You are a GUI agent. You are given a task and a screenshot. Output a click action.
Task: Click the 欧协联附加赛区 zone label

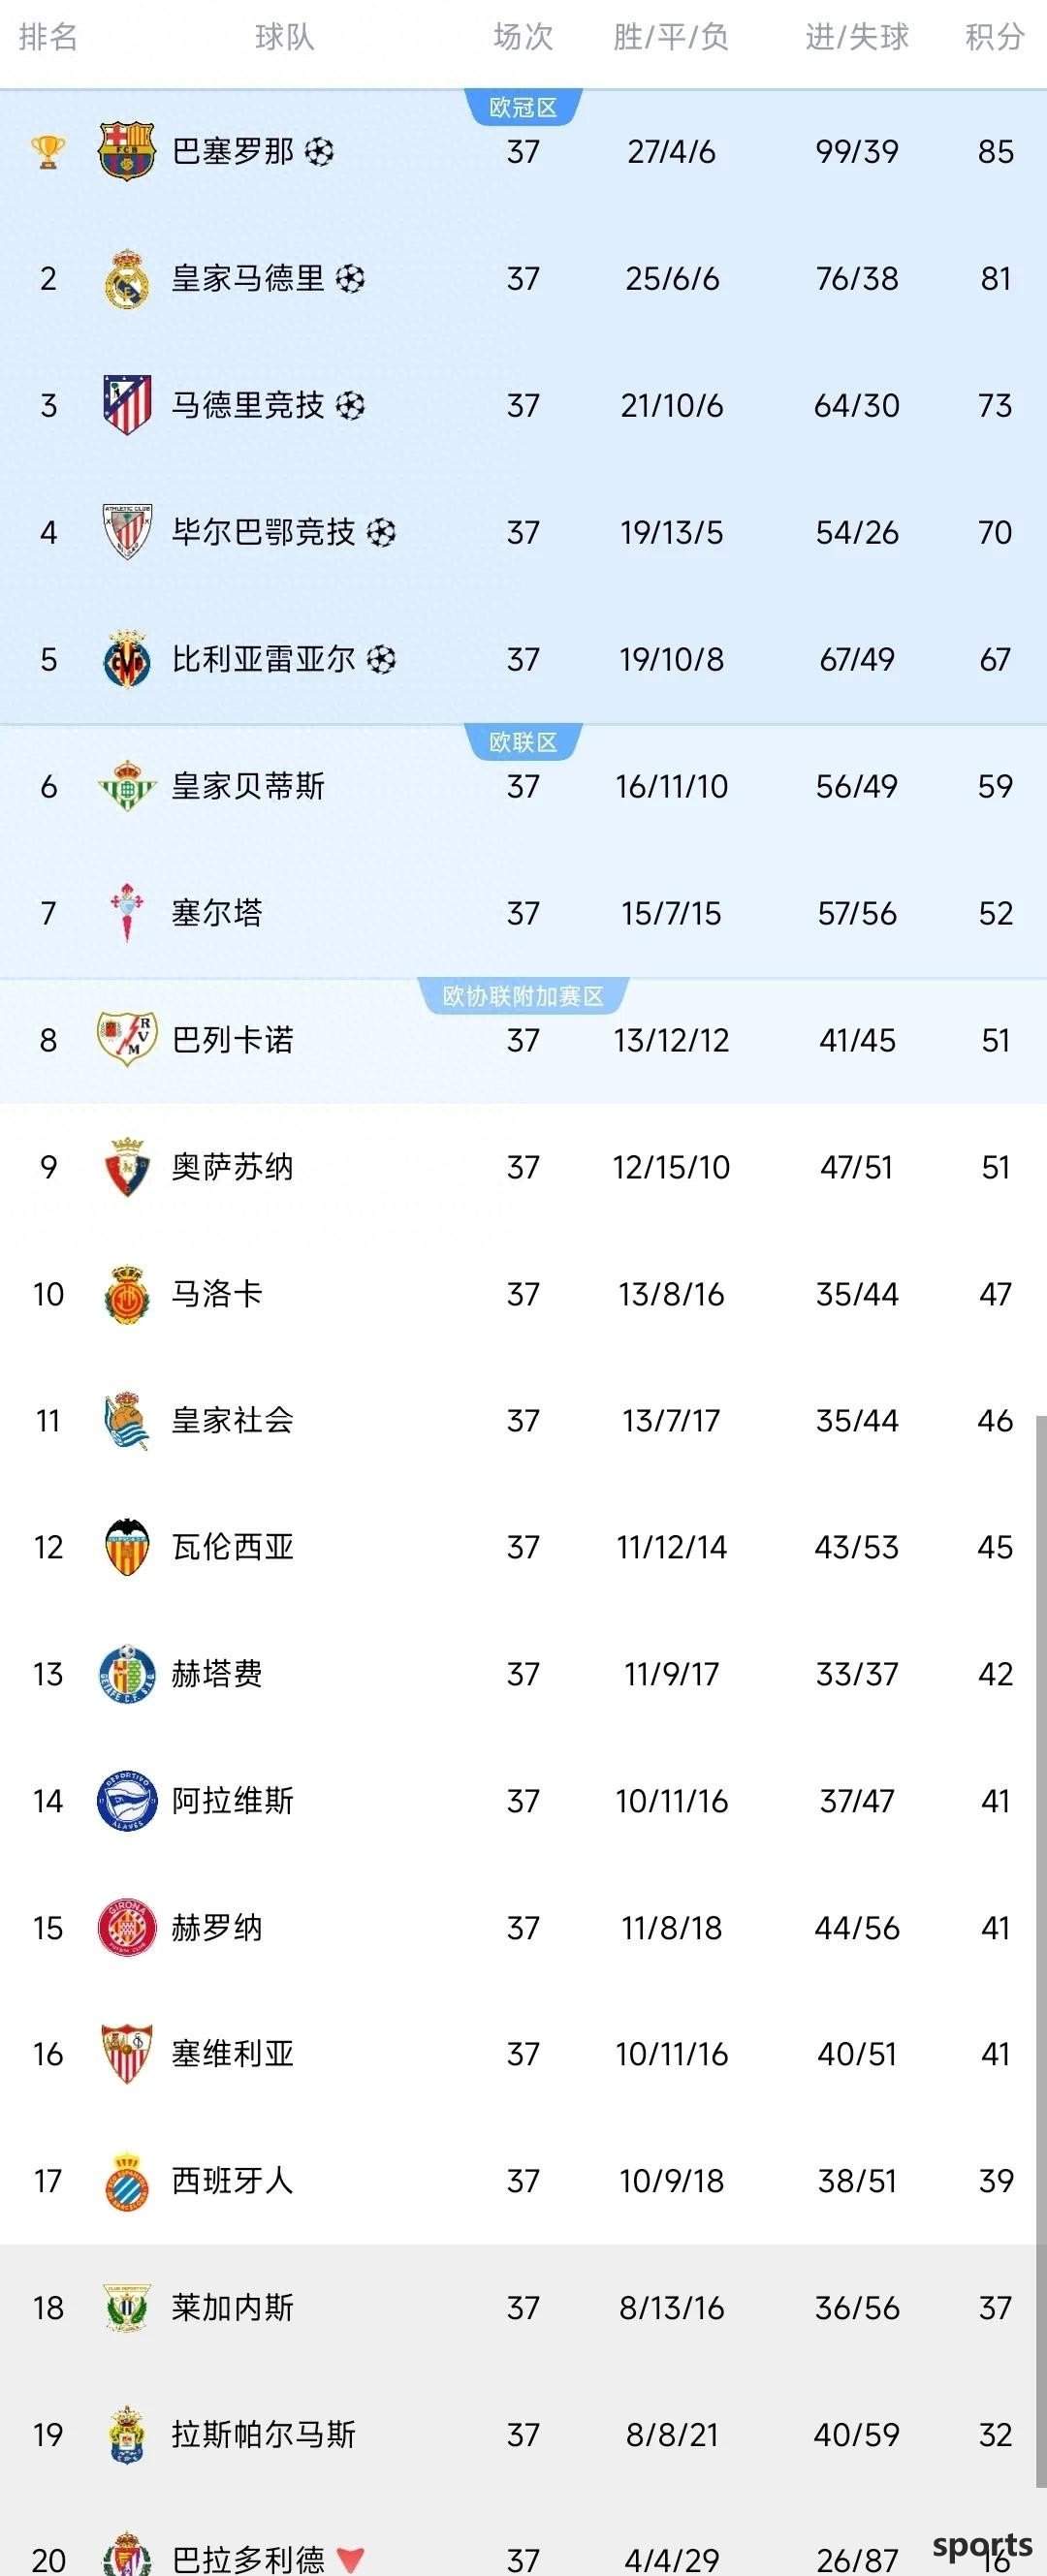[523, 996]
